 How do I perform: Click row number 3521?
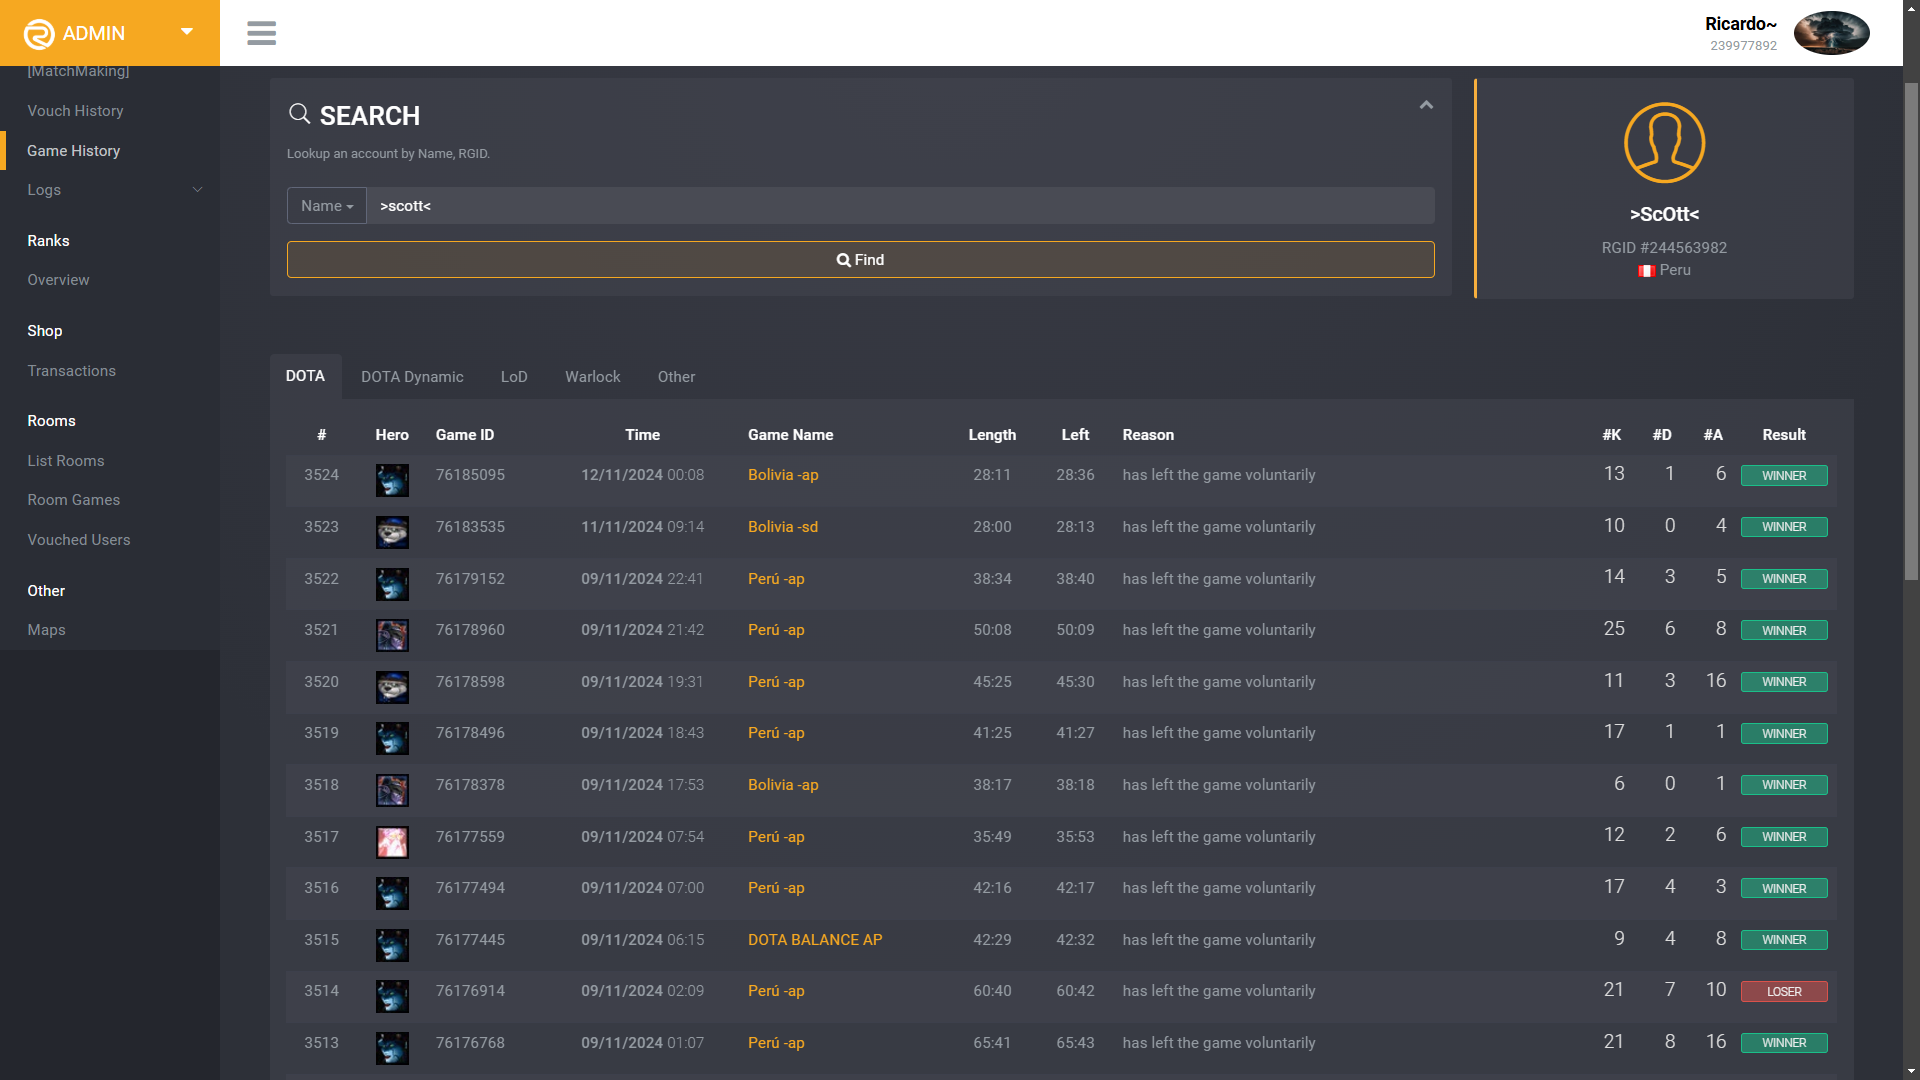pos(321,630)
